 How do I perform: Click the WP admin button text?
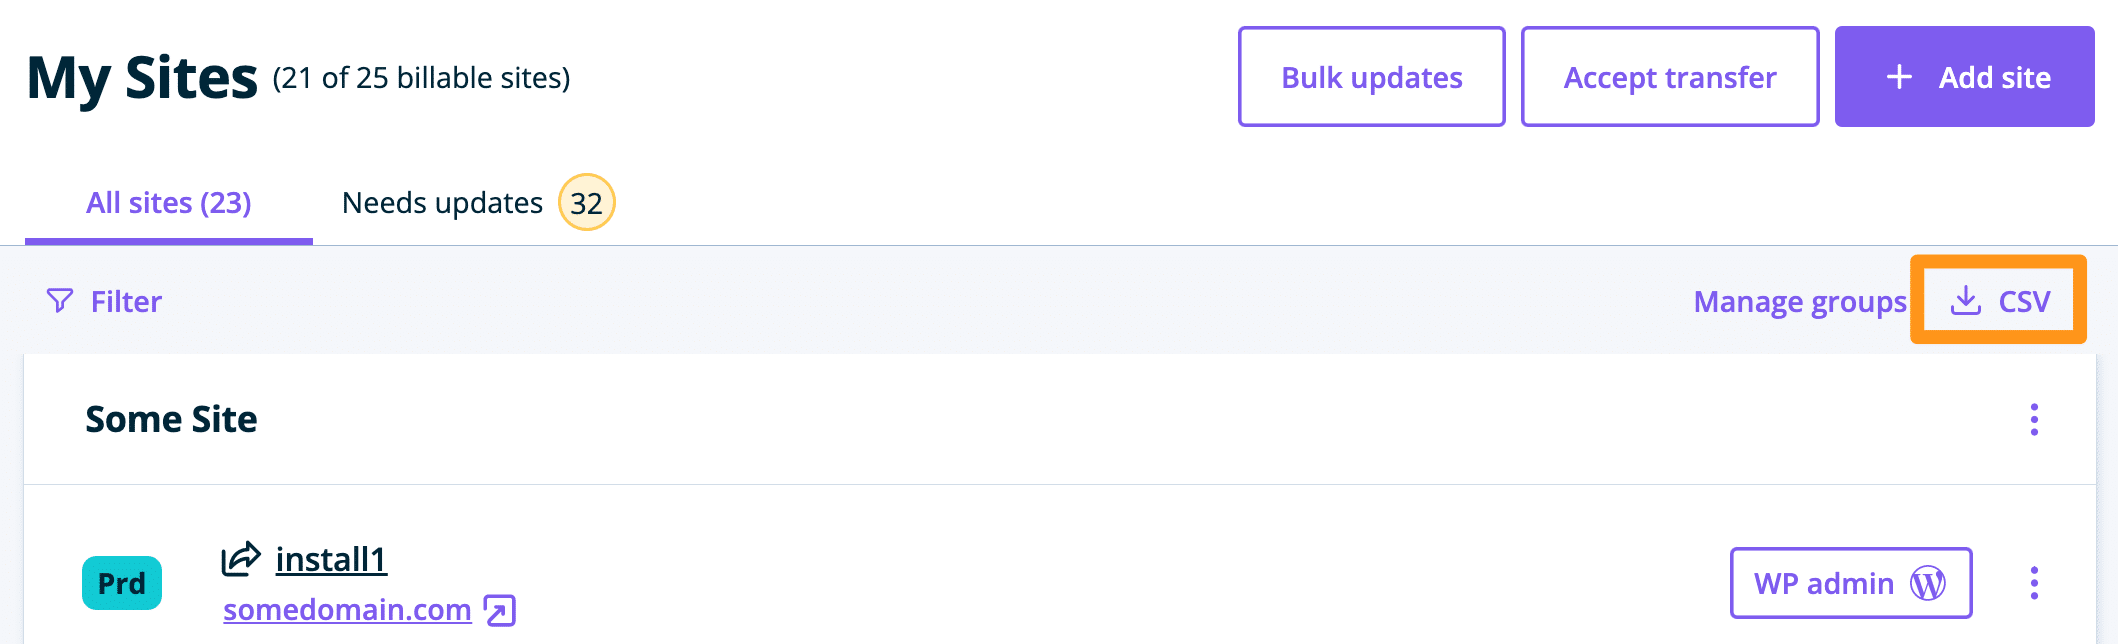(1823, 583)
